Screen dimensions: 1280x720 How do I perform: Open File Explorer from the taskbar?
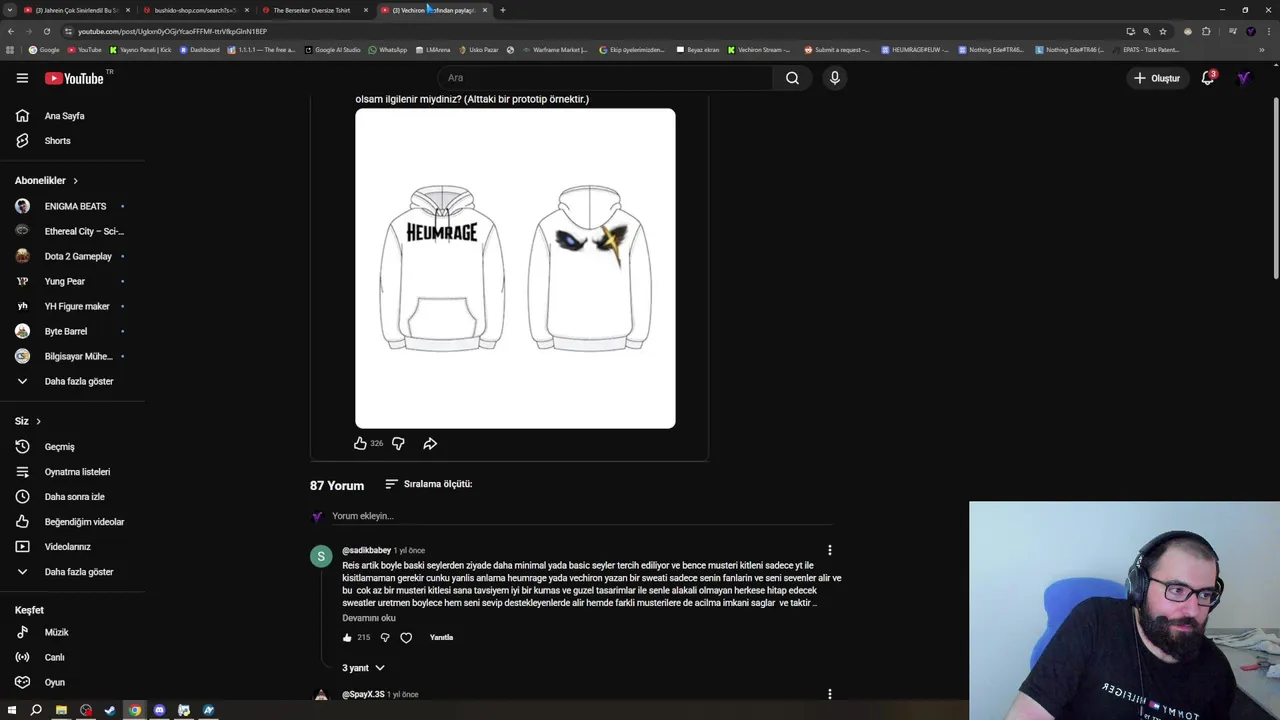(x=61, y=710)
